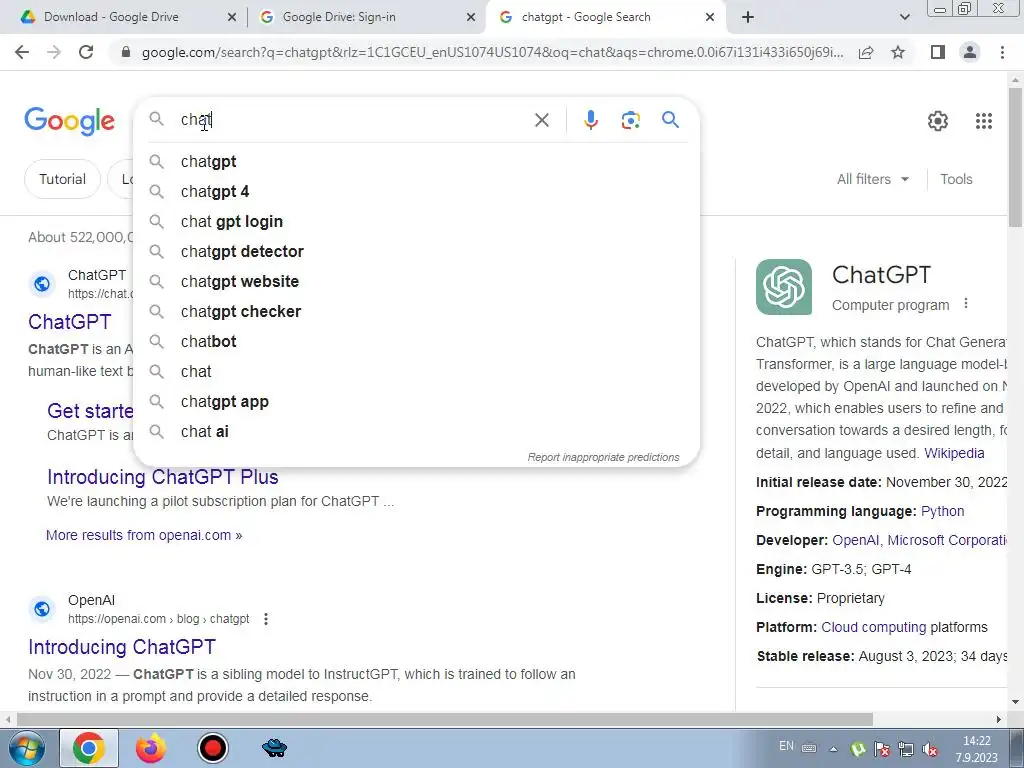Open the Windows Start menu
Screen dimensions: 1024x768
click(25, 748)
